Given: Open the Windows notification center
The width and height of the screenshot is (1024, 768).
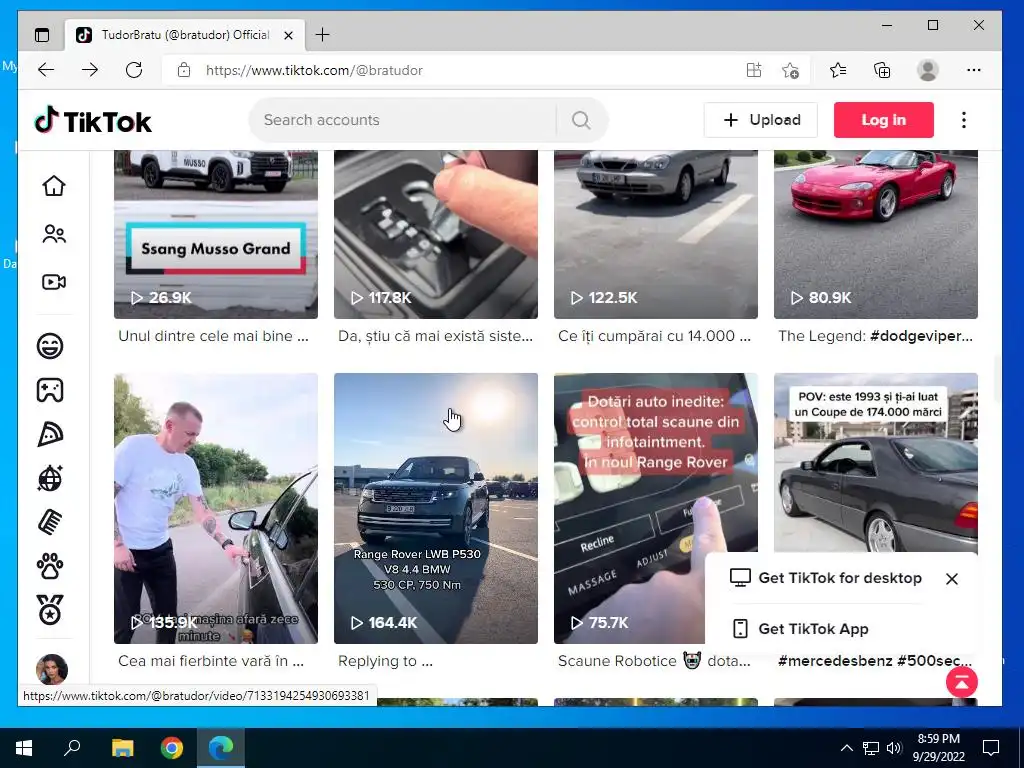Looking at the screenshot, I should pos(991,748).
